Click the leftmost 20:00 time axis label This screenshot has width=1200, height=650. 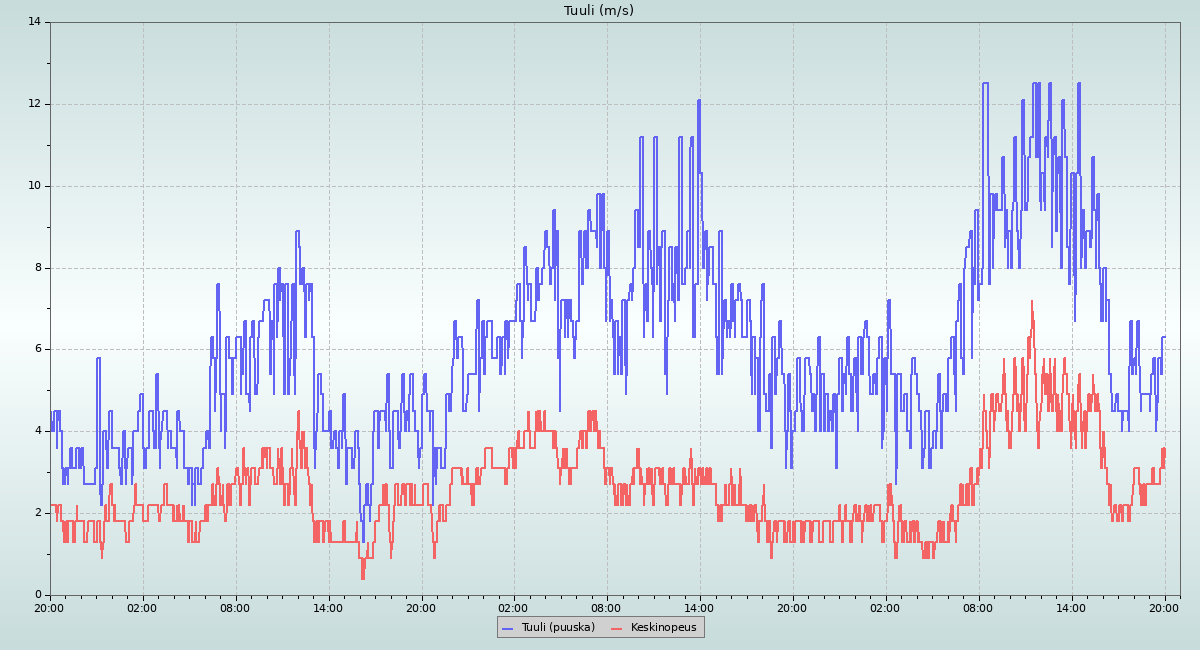tap(50, 607)
